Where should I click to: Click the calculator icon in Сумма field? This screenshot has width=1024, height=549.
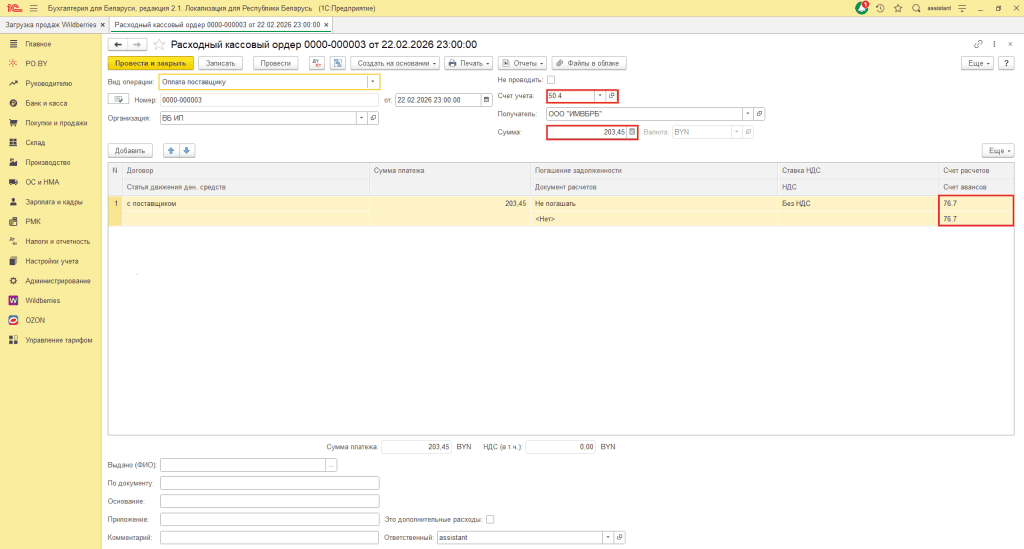631,132
